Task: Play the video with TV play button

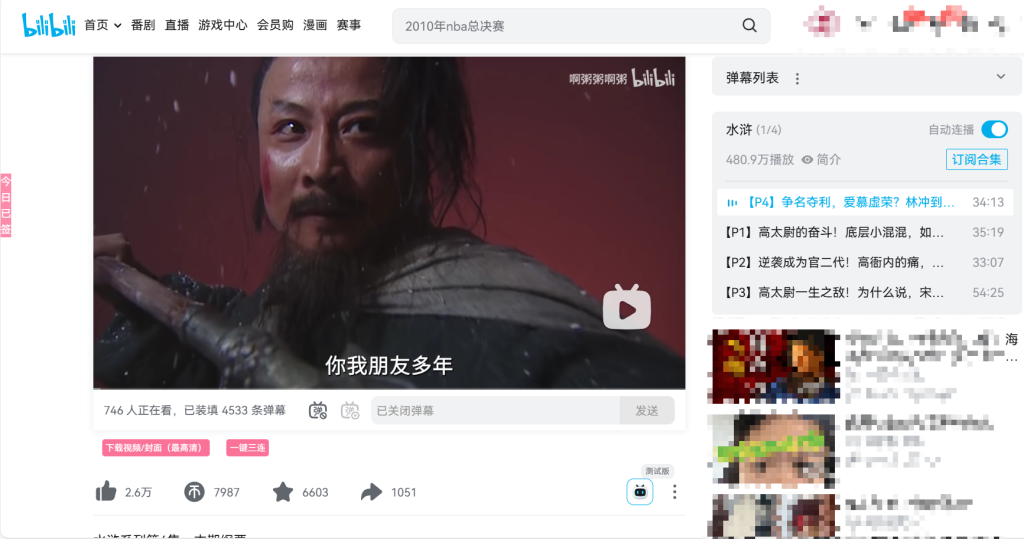Action: tap(627, 307)
